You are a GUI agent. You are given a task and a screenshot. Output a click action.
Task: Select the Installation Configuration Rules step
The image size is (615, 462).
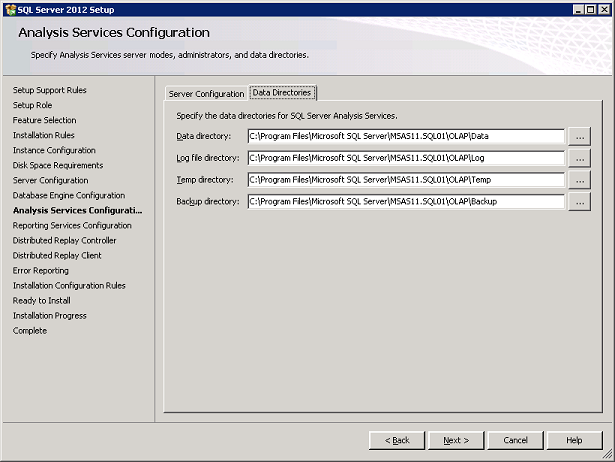tap(69, 286)
